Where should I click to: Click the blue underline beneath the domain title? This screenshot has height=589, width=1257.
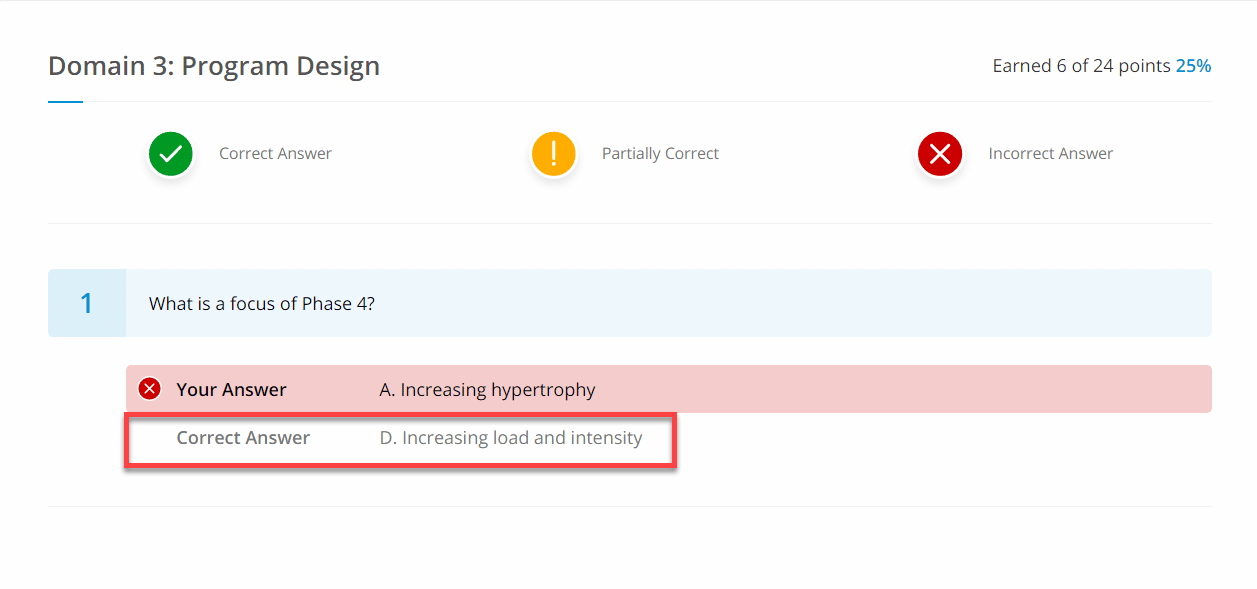tap(65, 101)
